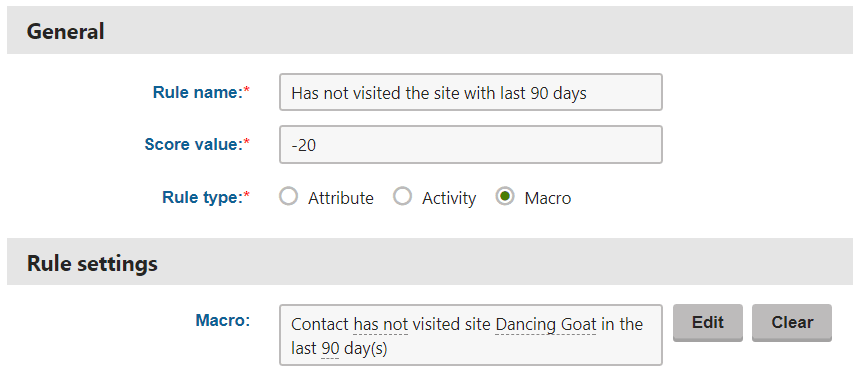Click the underlined '90' days parameter

pyautogui.click(x=330, y=348)
